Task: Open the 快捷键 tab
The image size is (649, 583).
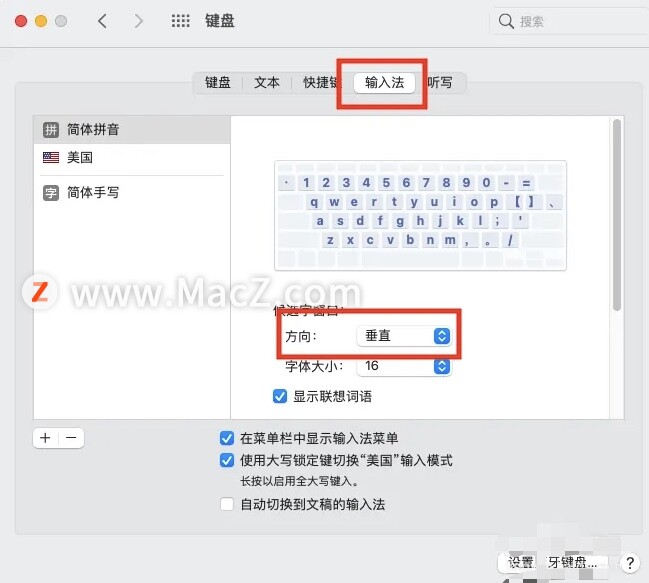Action: point(320,82)
